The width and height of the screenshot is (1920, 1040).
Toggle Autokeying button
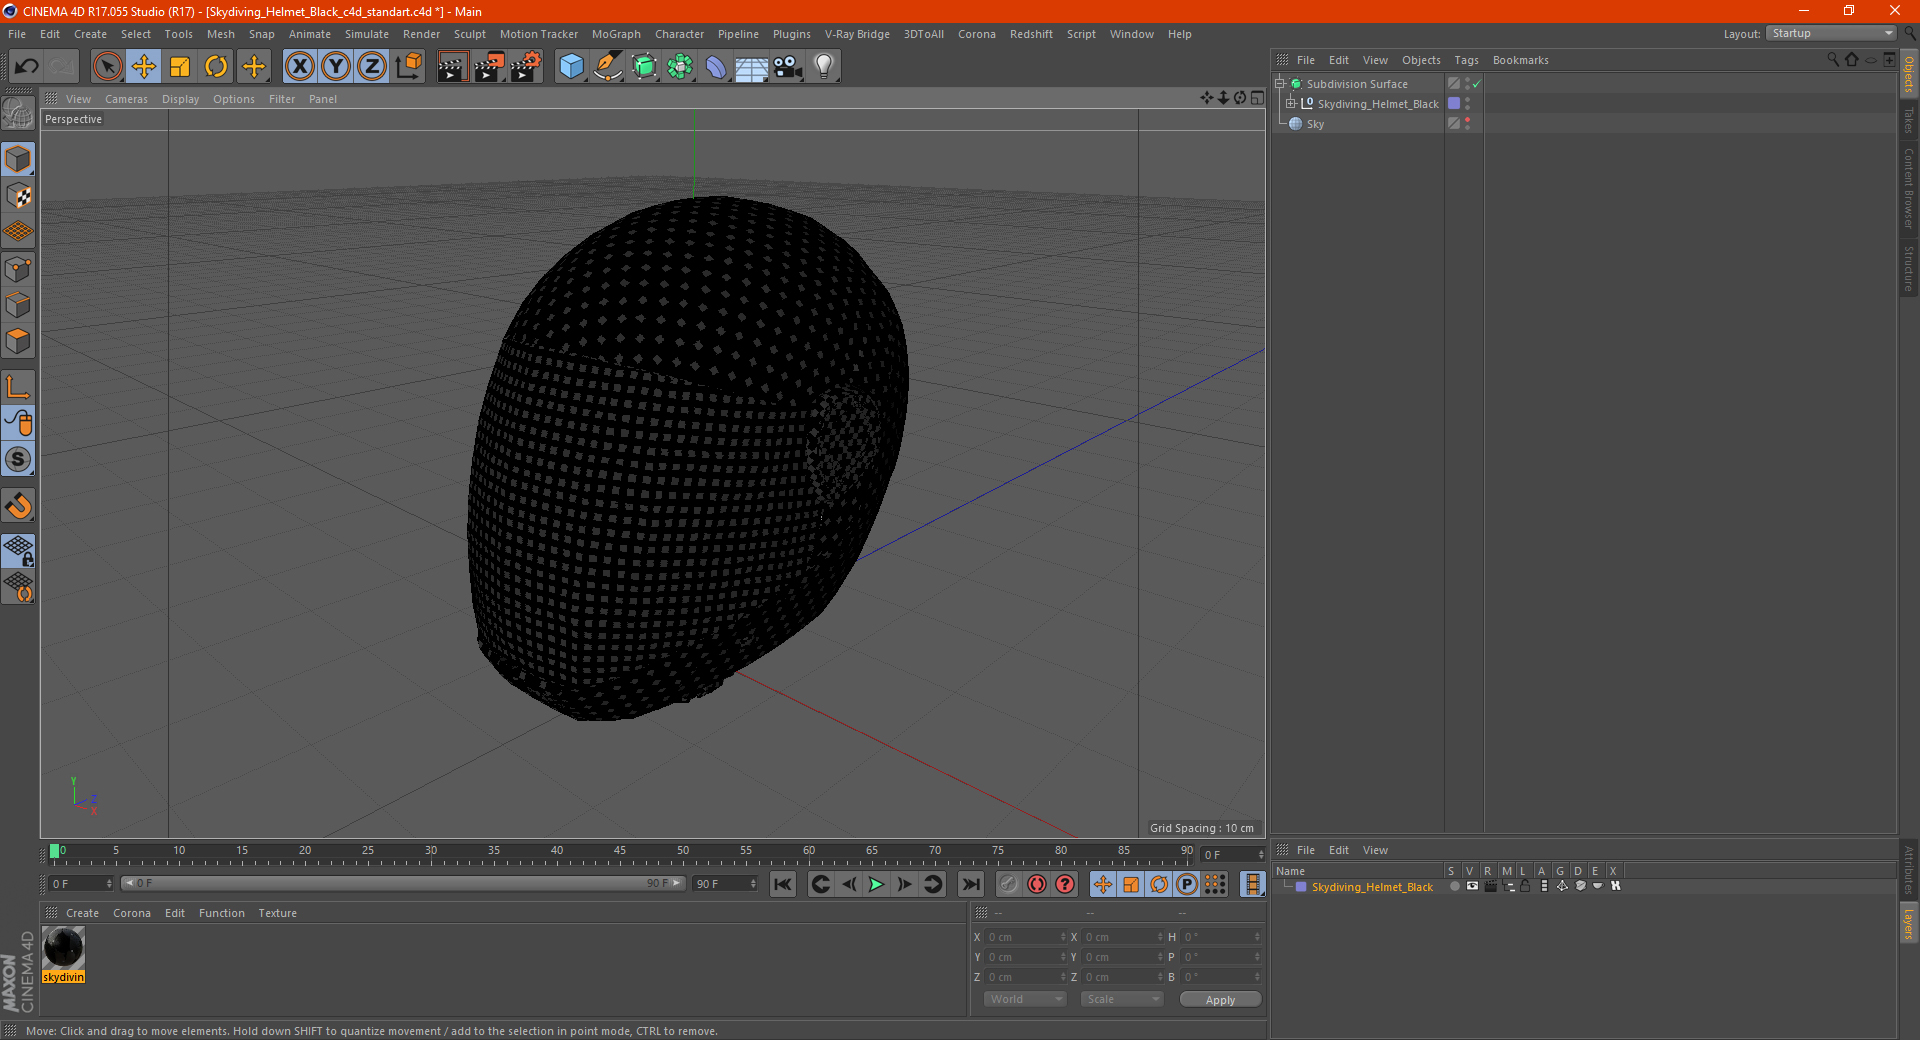coord(1037,884)
